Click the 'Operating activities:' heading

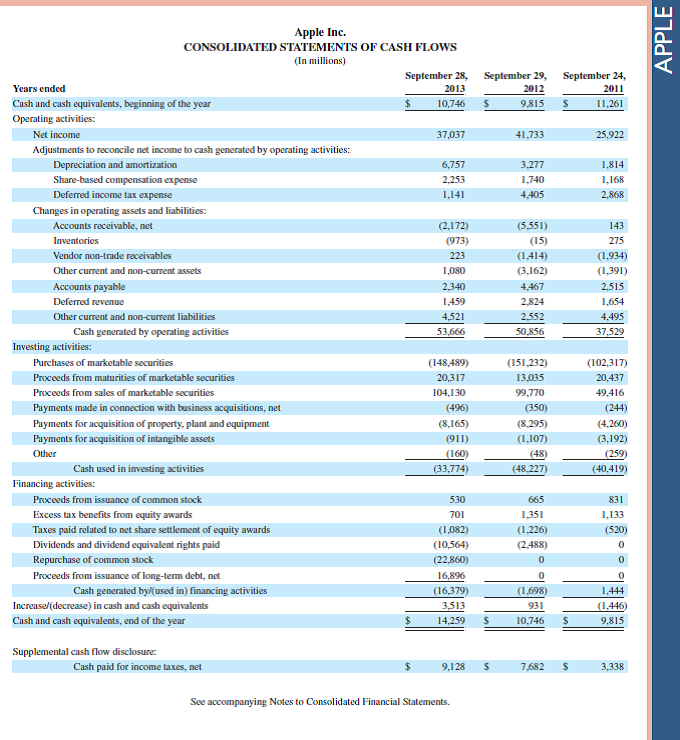tap(54, 119)
